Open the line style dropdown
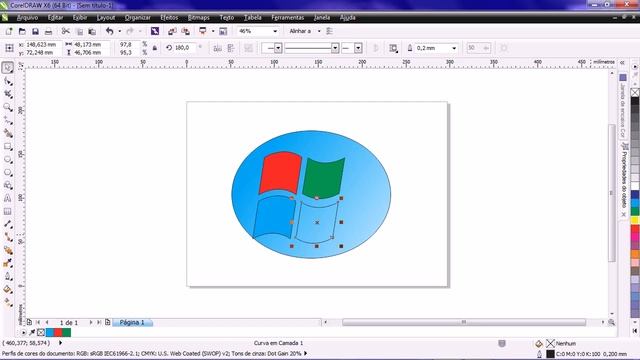640x360 pixels. click(x=335, y=48)
